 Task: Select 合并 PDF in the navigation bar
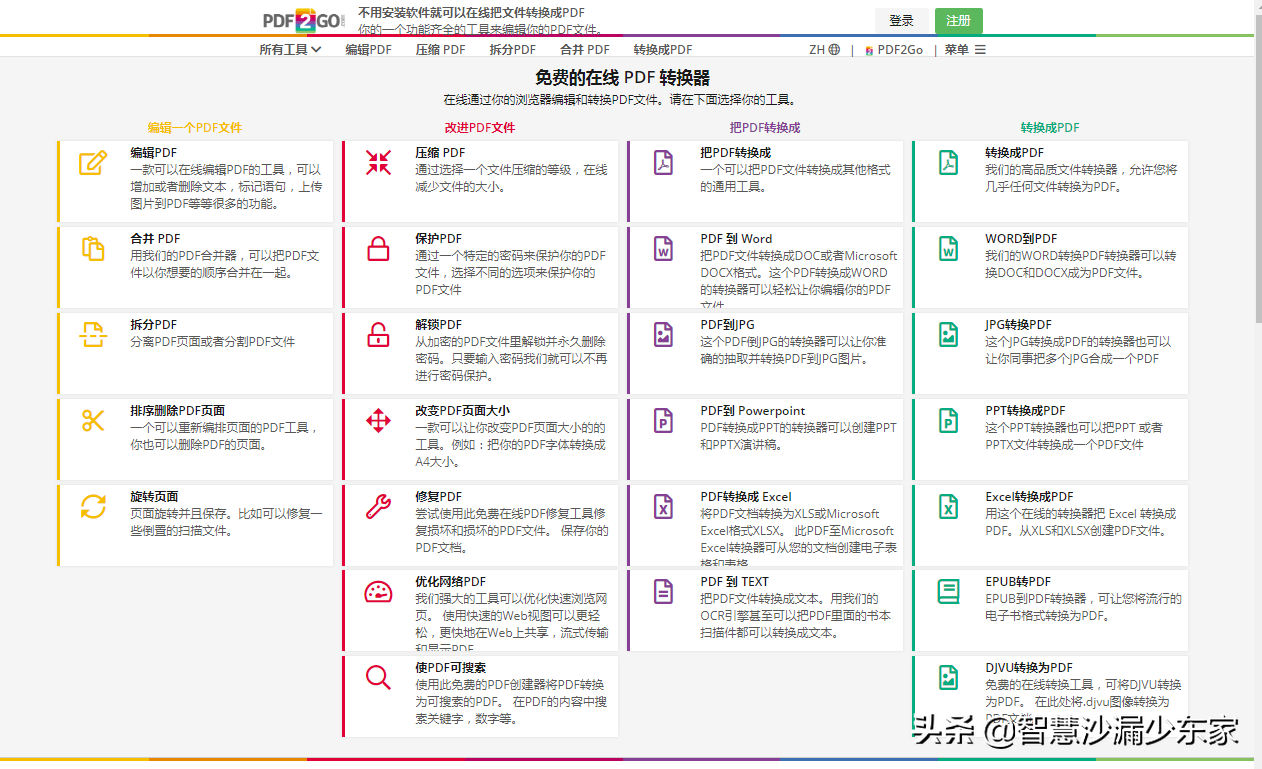(x=585, y=49)
